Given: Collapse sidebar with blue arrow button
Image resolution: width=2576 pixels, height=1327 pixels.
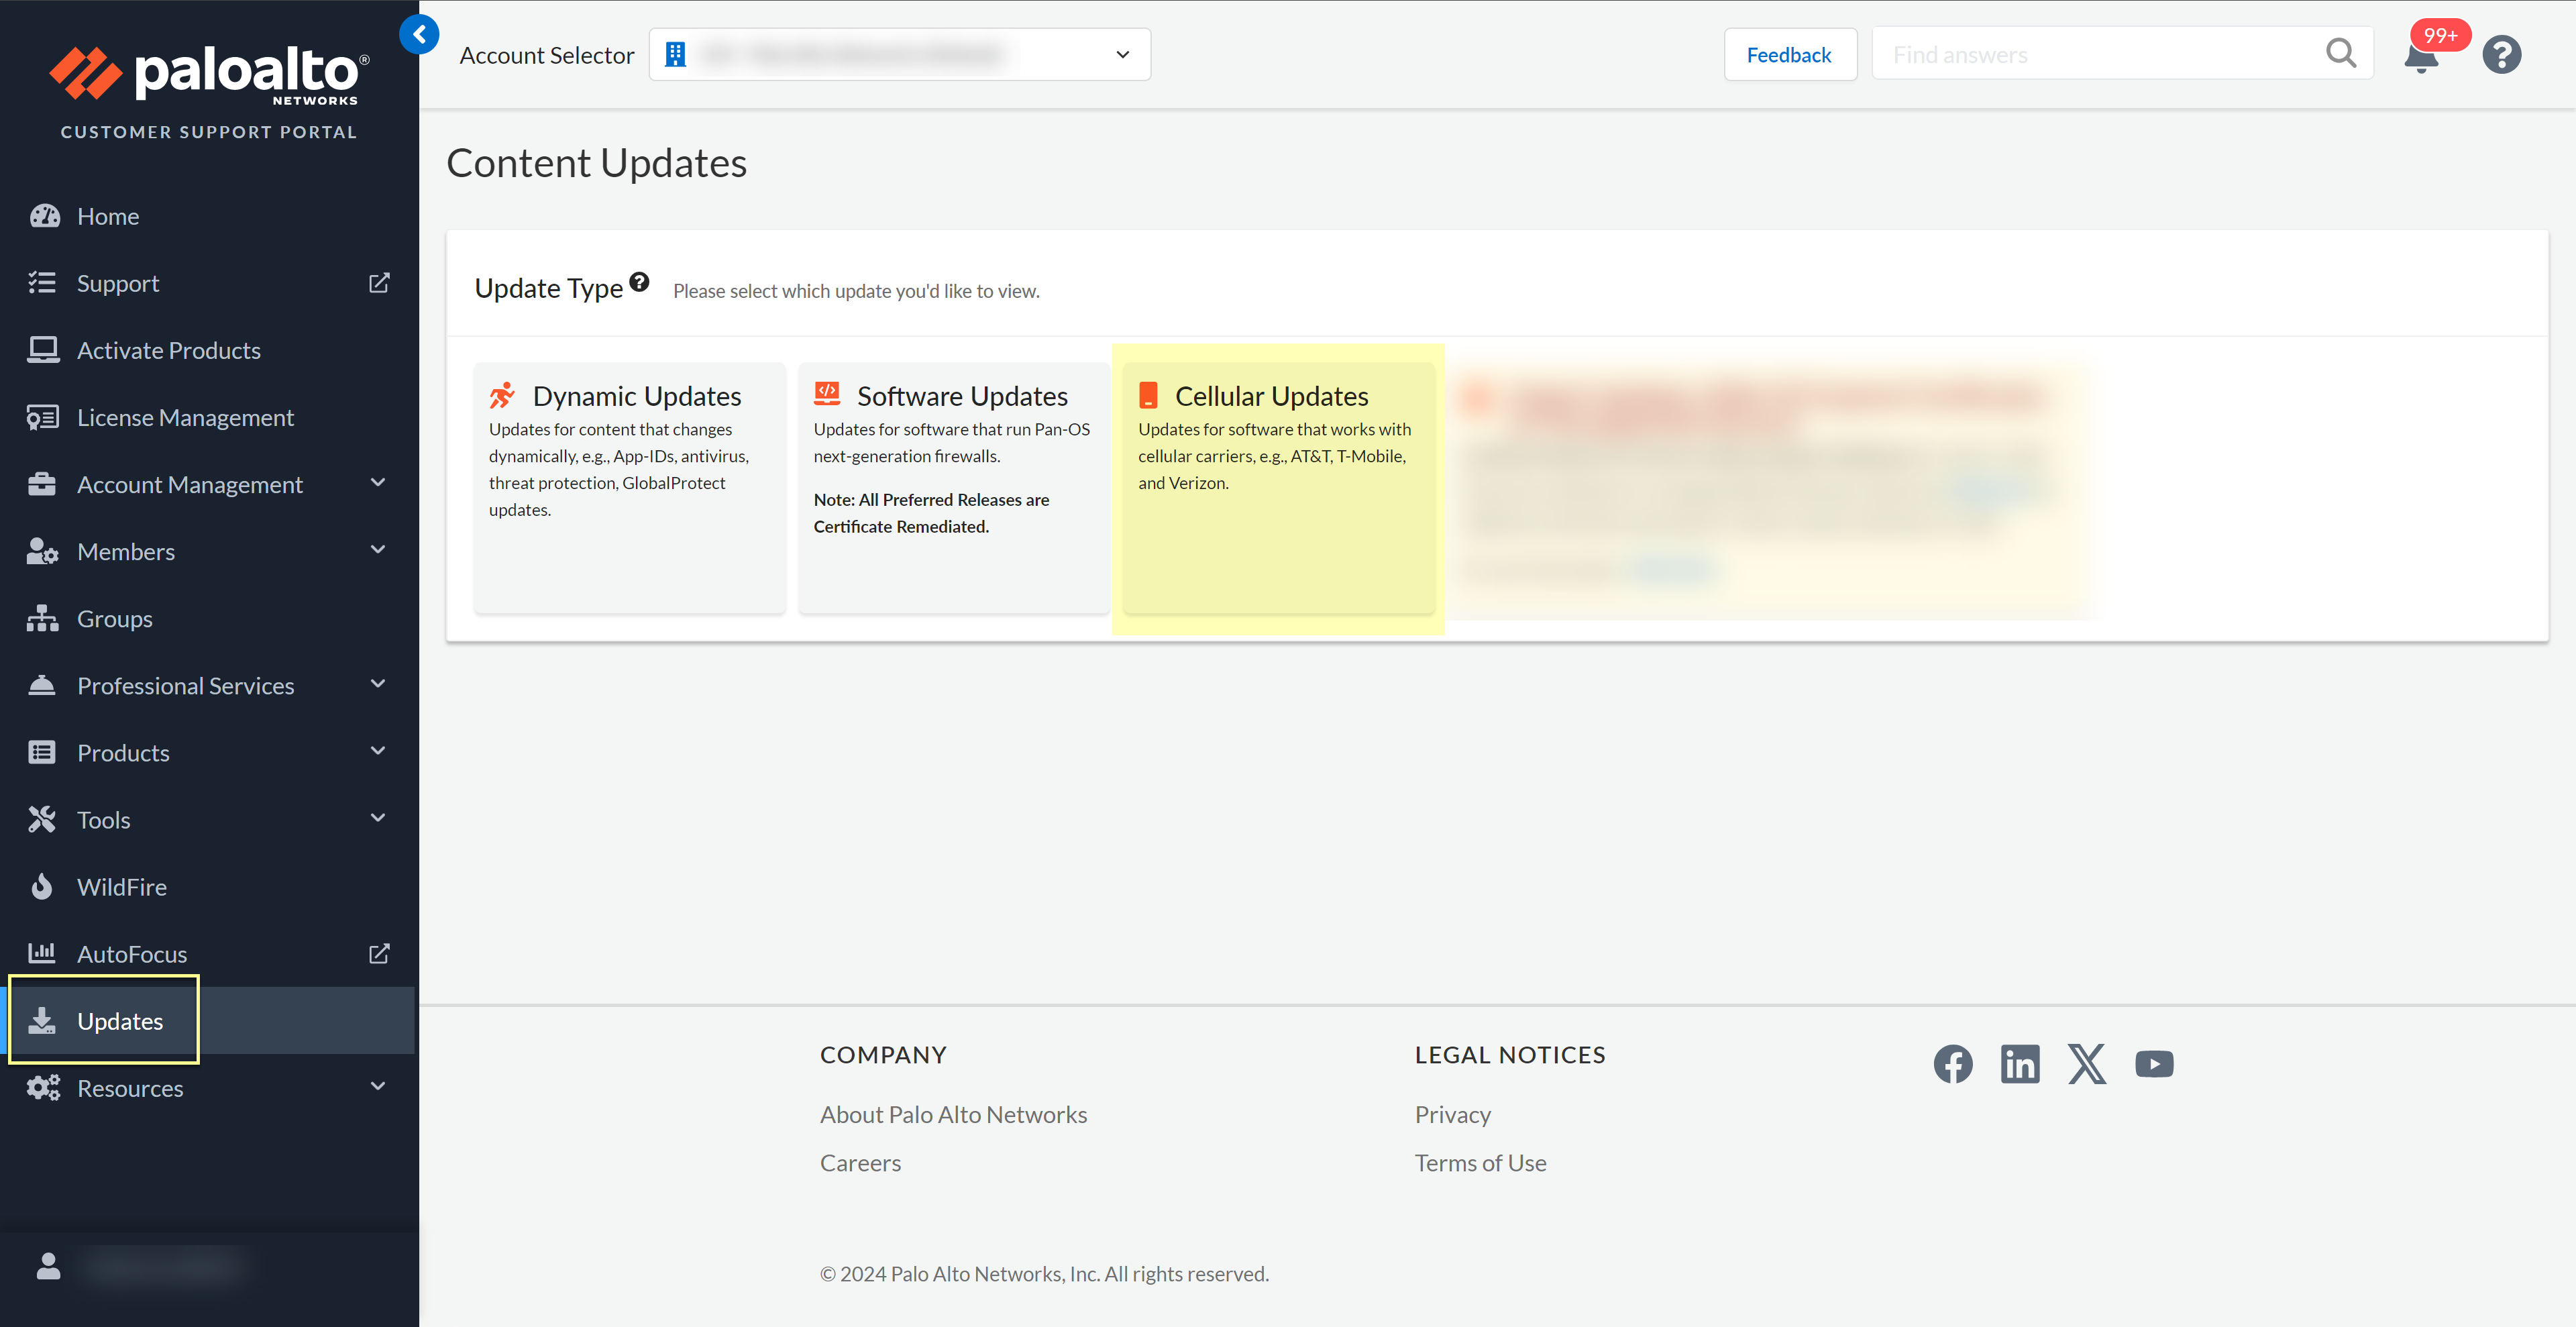Looking at the screenshot, I should (419, 35).
